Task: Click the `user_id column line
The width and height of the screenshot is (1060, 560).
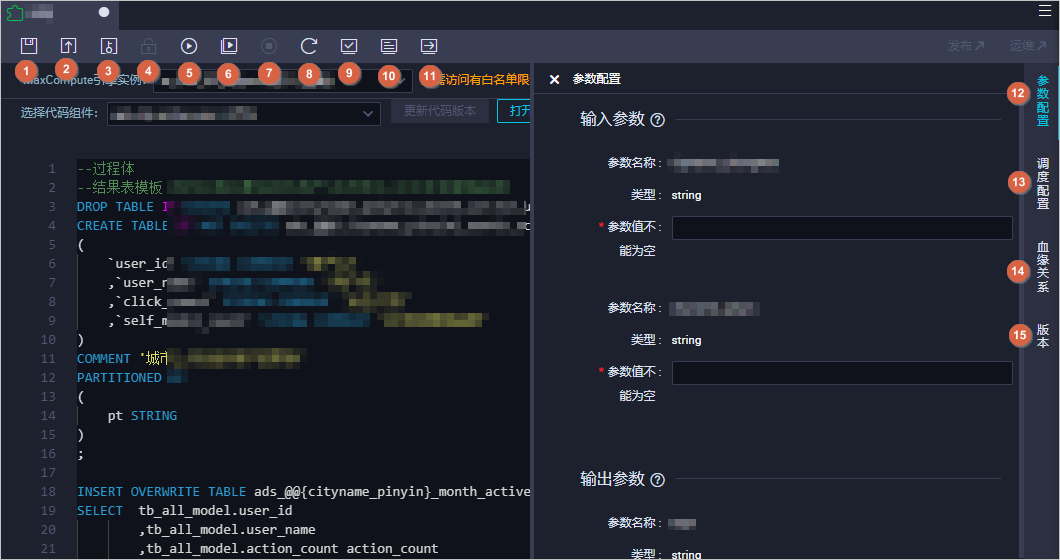Action: (x=231, y=263)
